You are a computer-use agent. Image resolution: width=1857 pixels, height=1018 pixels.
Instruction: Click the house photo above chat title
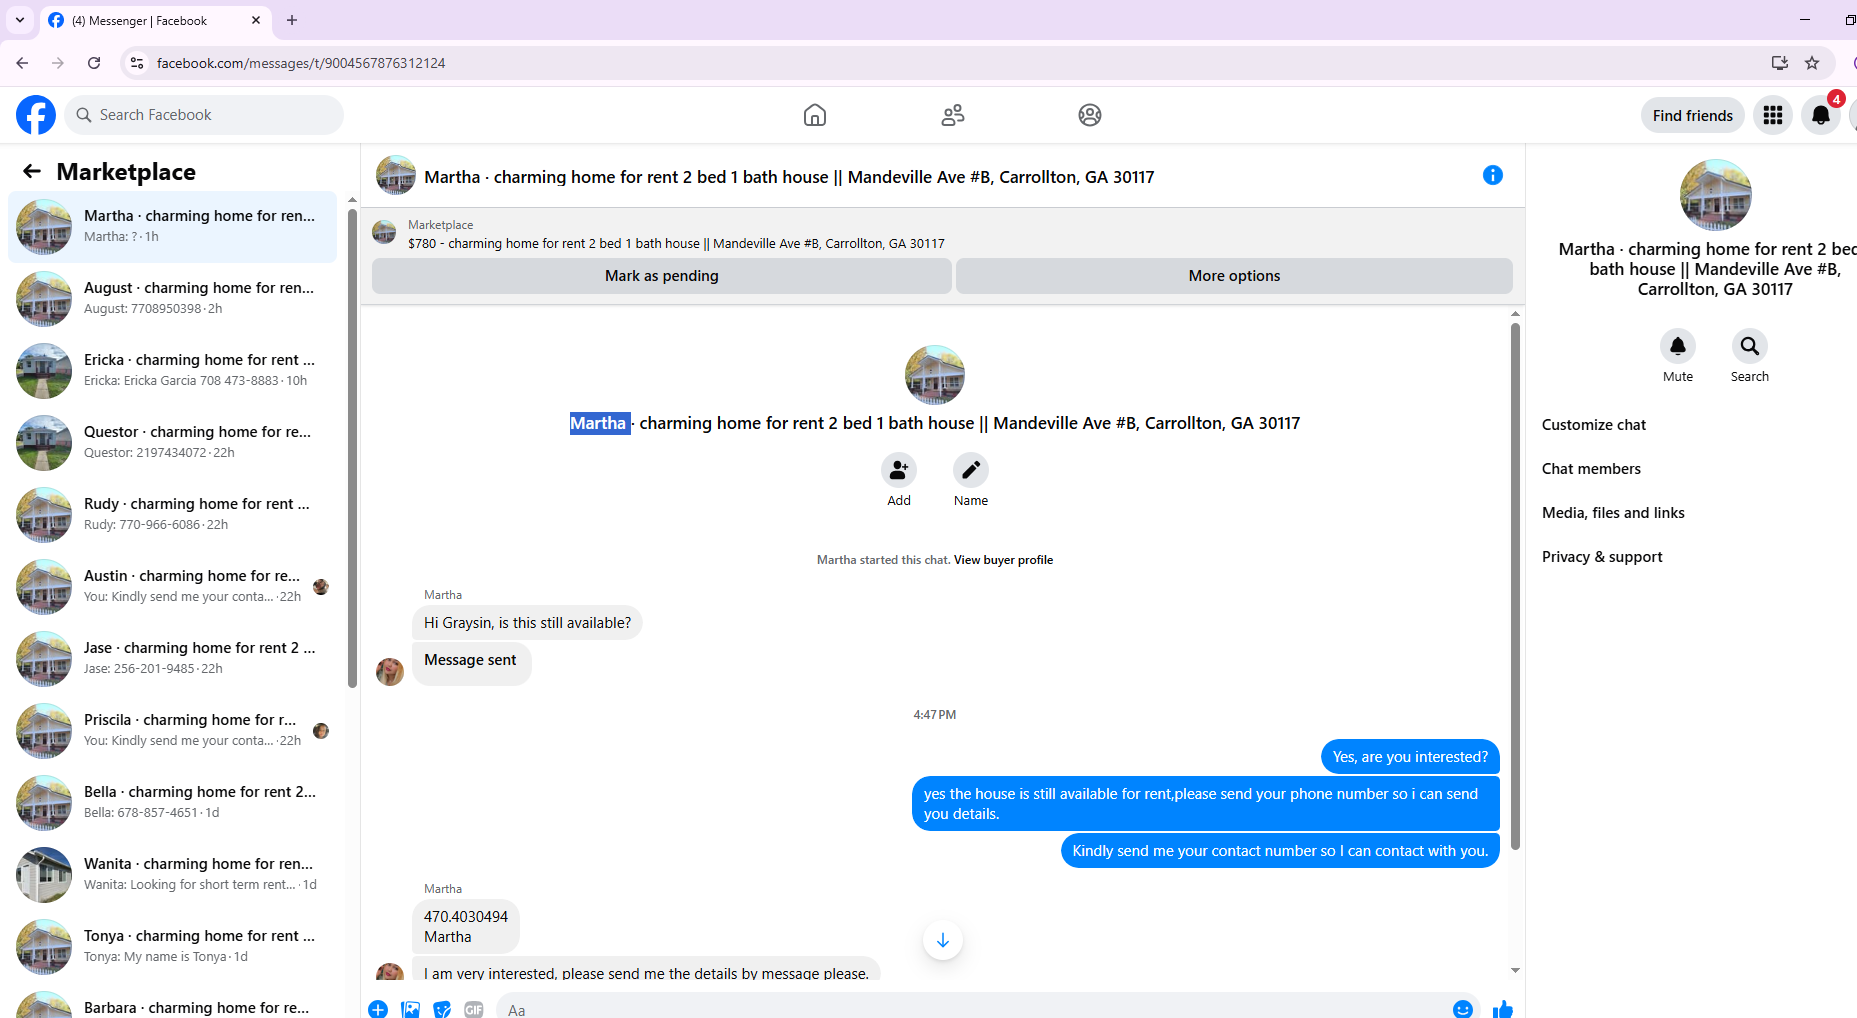(934, 375)
